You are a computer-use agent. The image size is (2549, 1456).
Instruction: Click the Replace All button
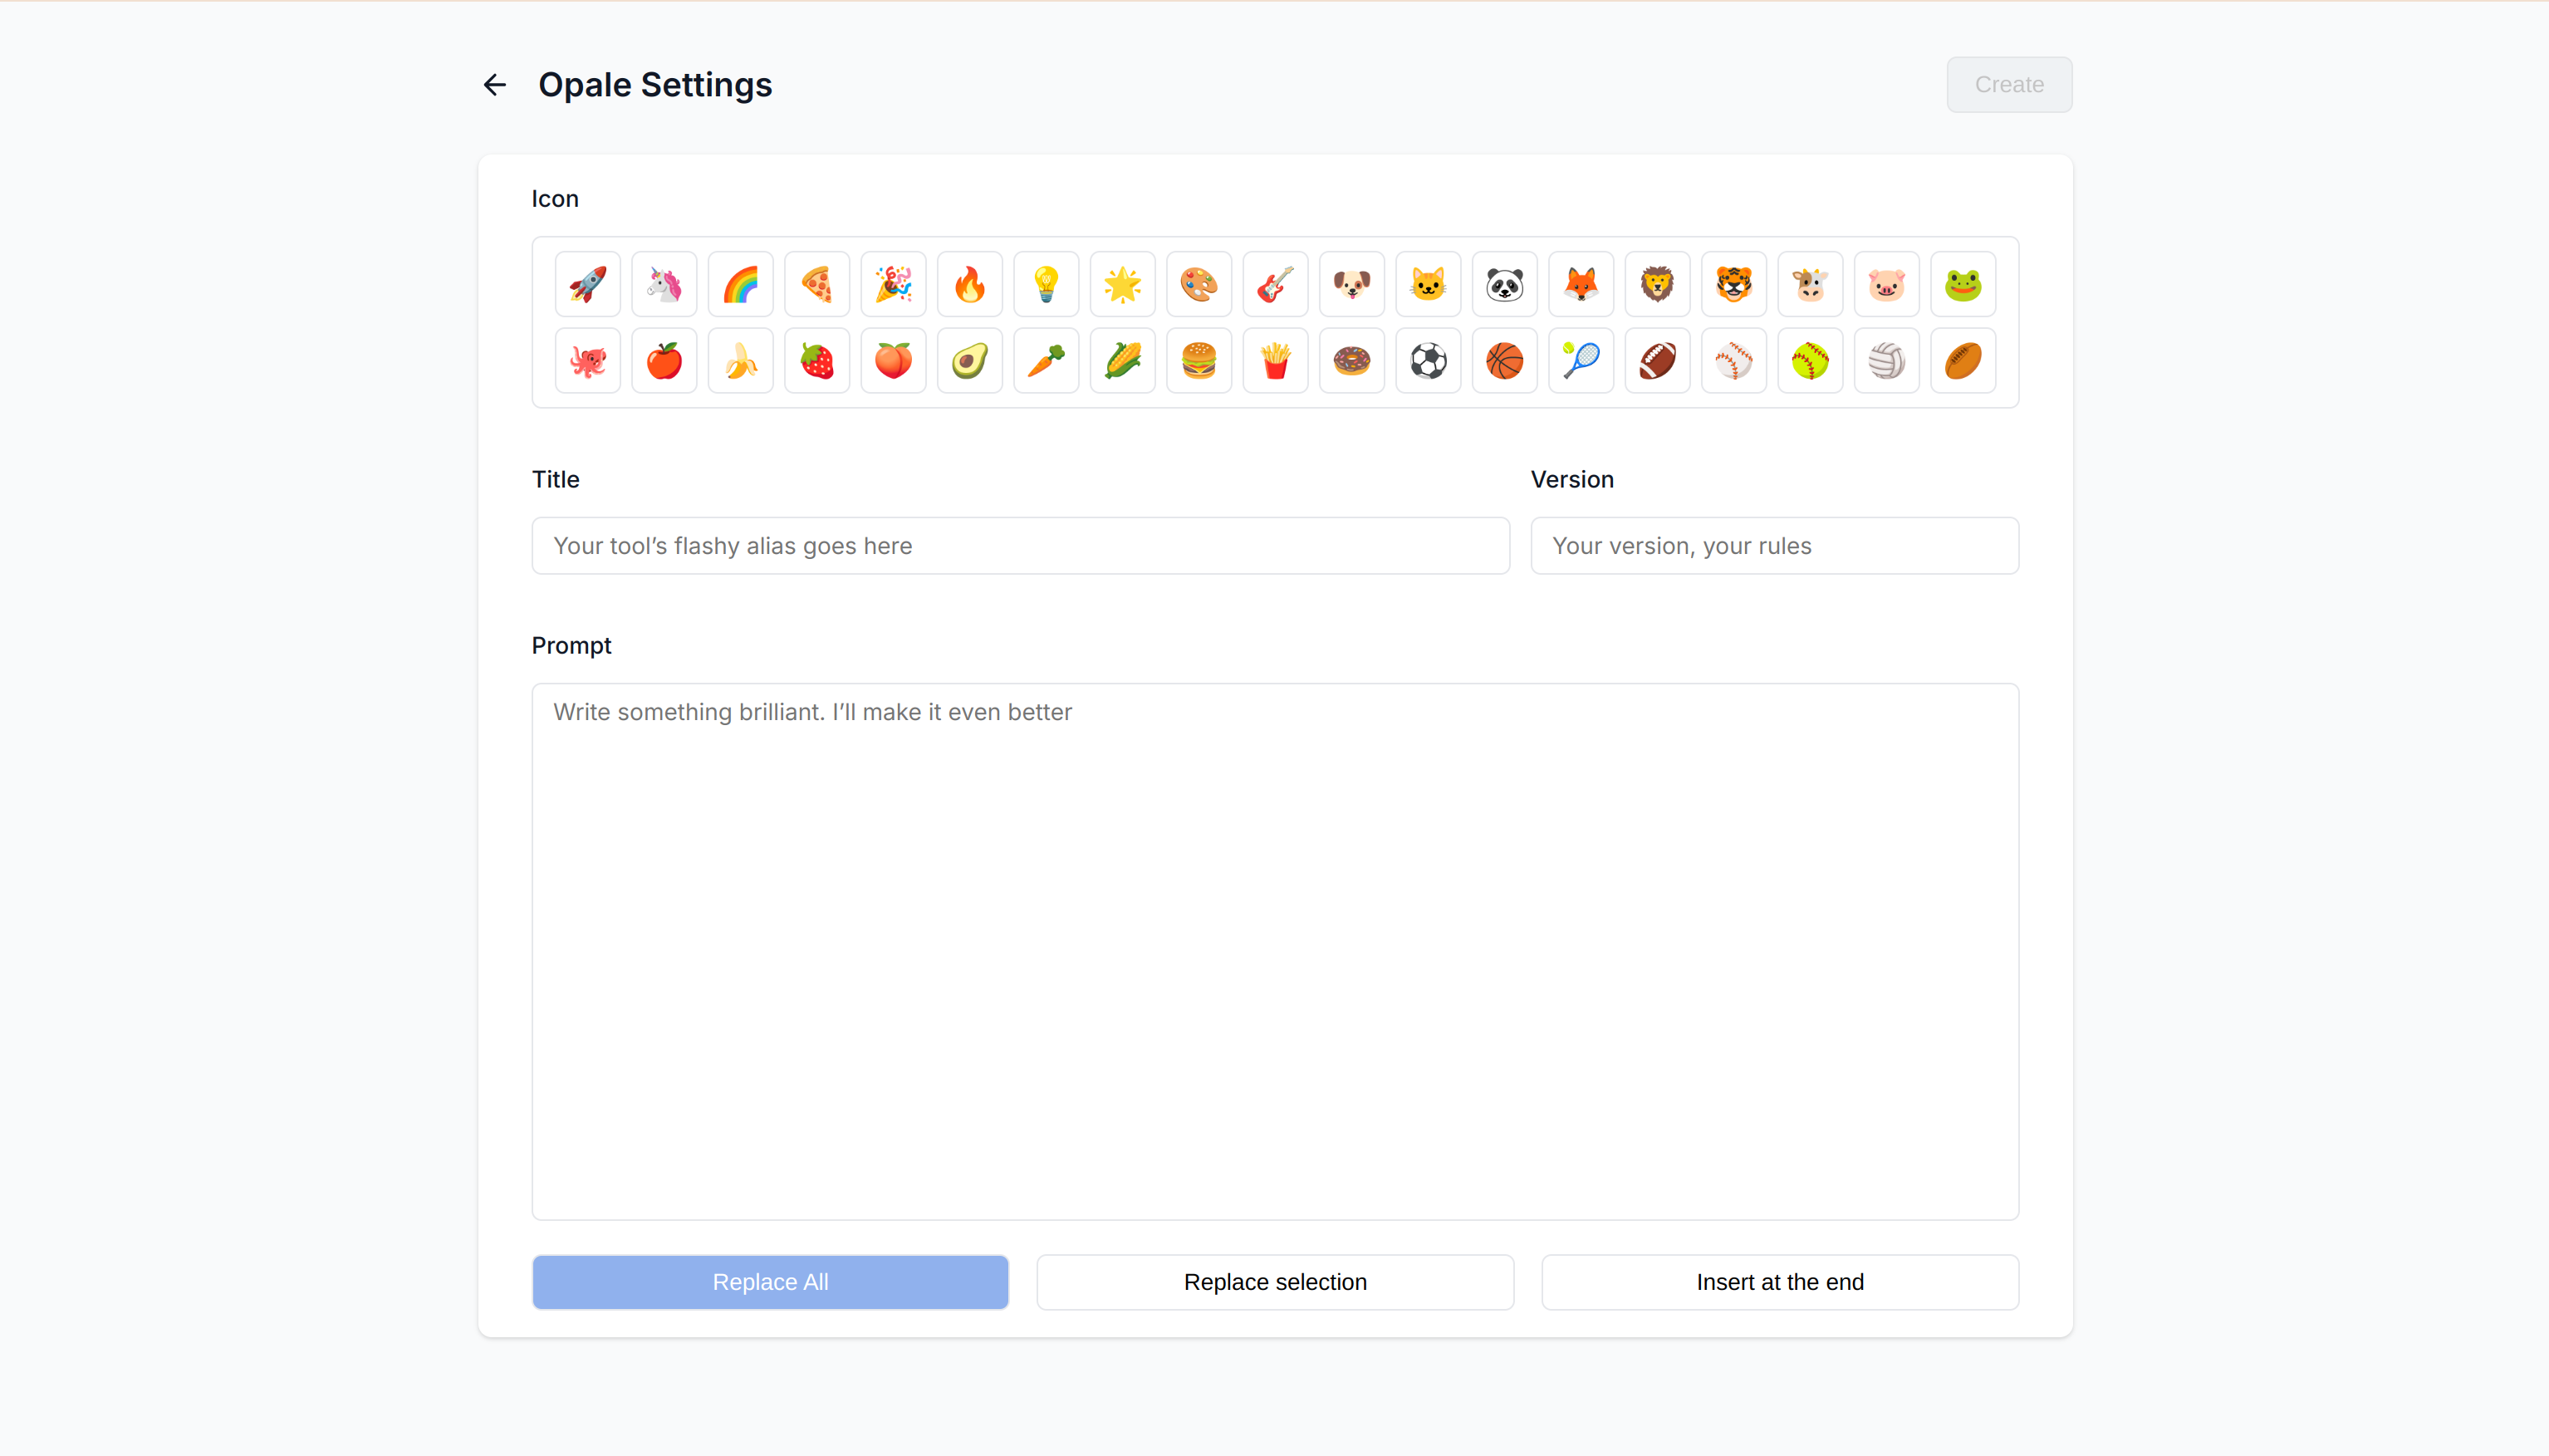coord(770,1282)
